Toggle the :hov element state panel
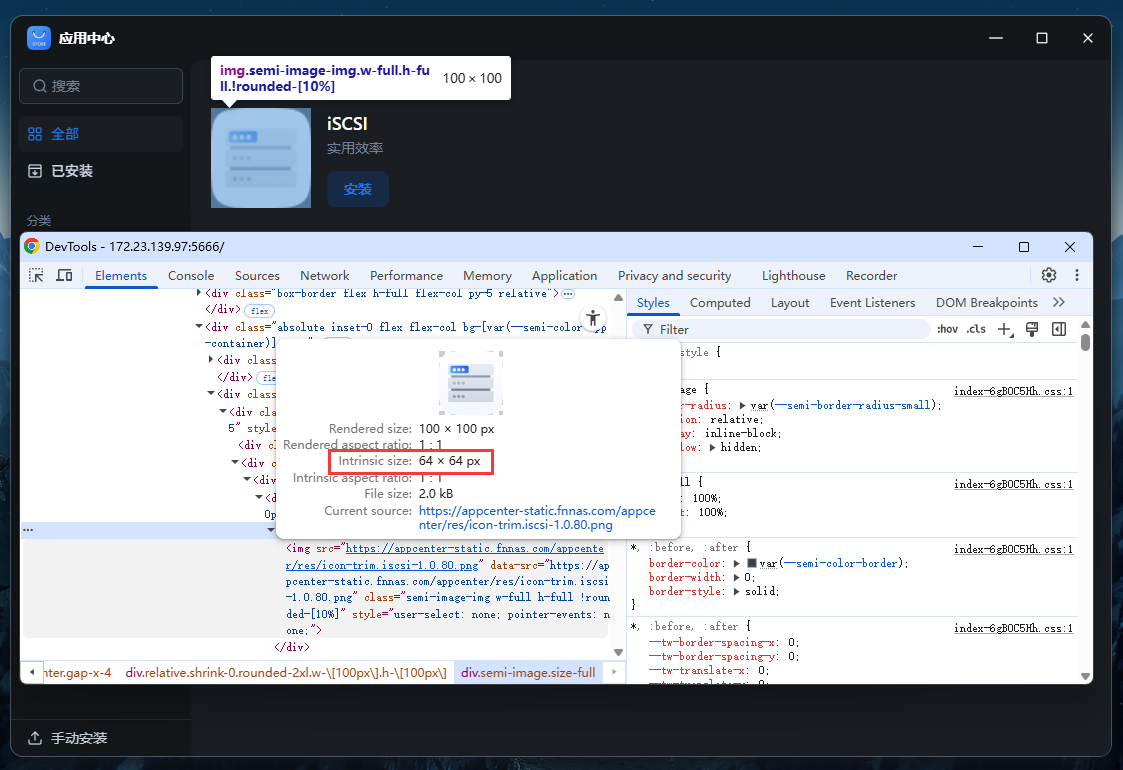Image resolution: width=1123 pixels, height=770 pixels. point(948,329)
